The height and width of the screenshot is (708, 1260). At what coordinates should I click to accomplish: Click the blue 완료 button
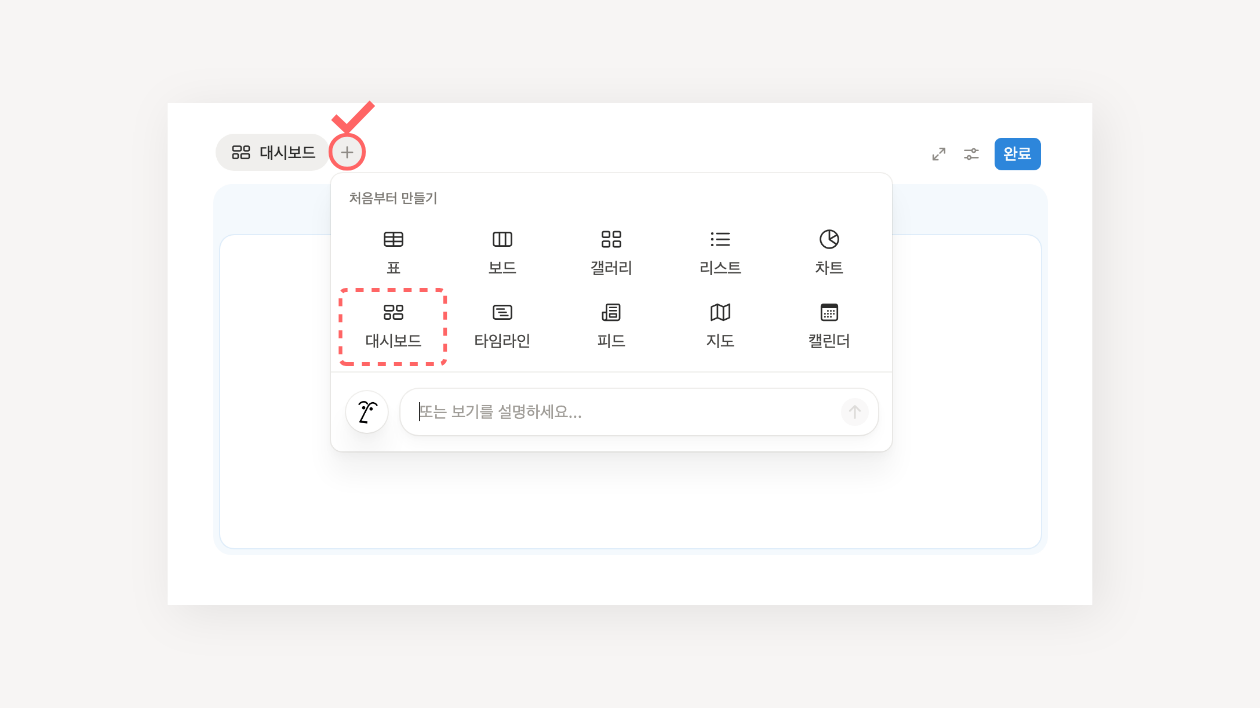[x=1017, y=154]
